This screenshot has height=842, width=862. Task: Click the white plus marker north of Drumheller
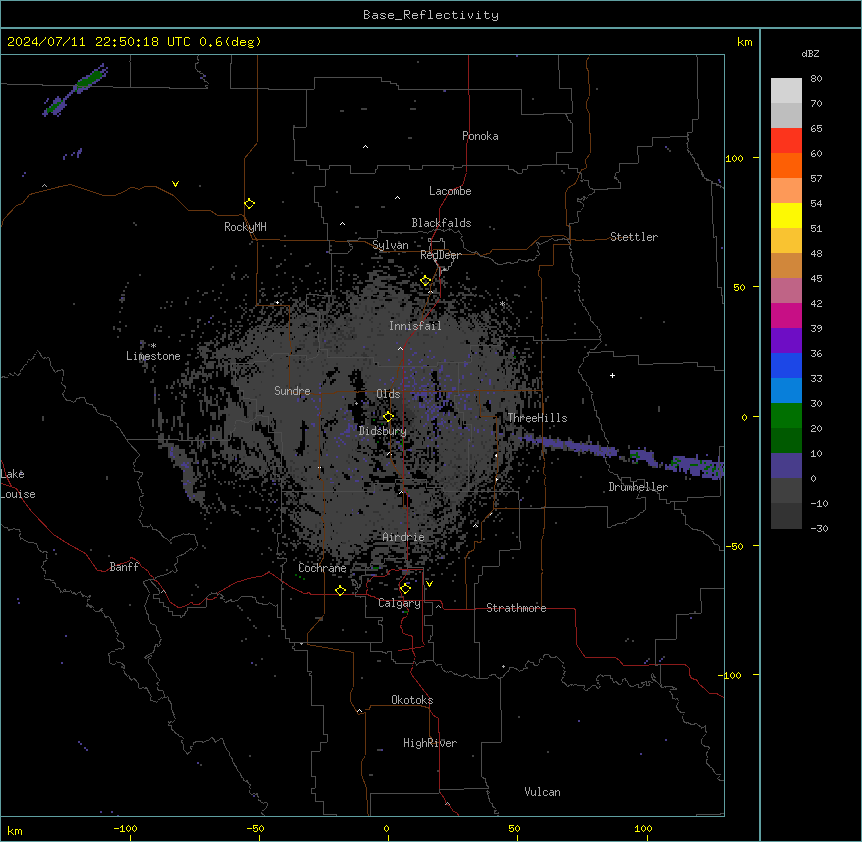[612, 375]
